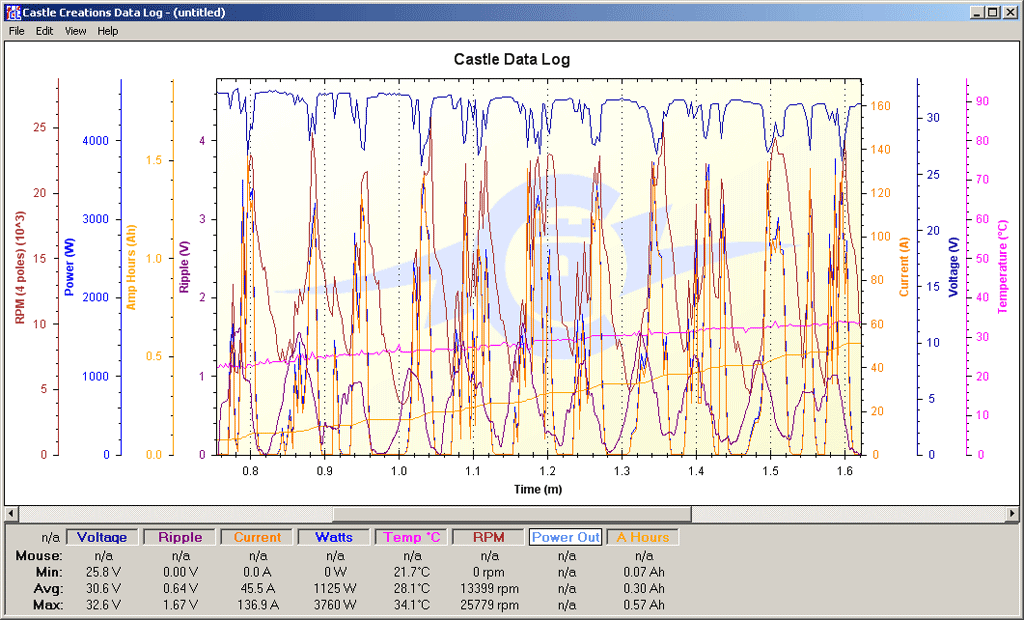The image size is (1024, 620).
Task: Toggle the Voltage series button
Action: [102, 537]
